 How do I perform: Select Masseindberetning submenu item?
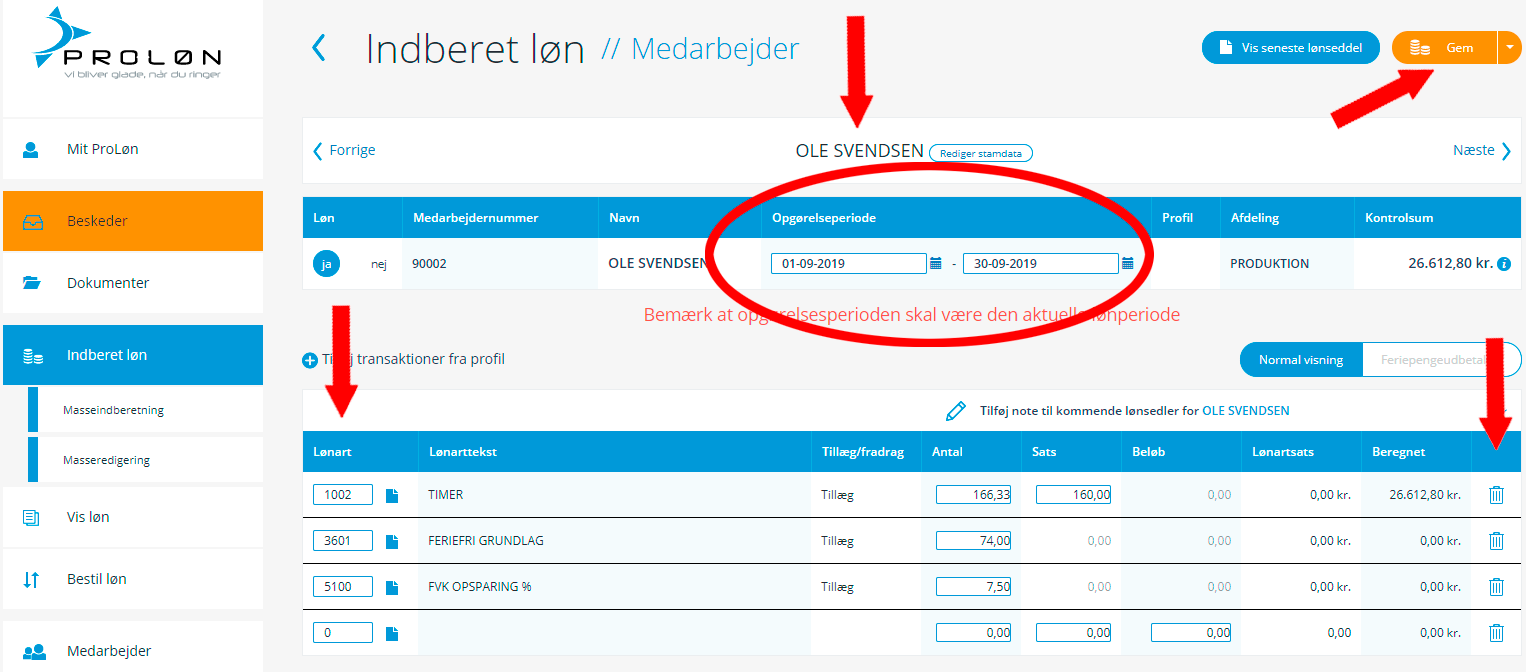point(113,410)
